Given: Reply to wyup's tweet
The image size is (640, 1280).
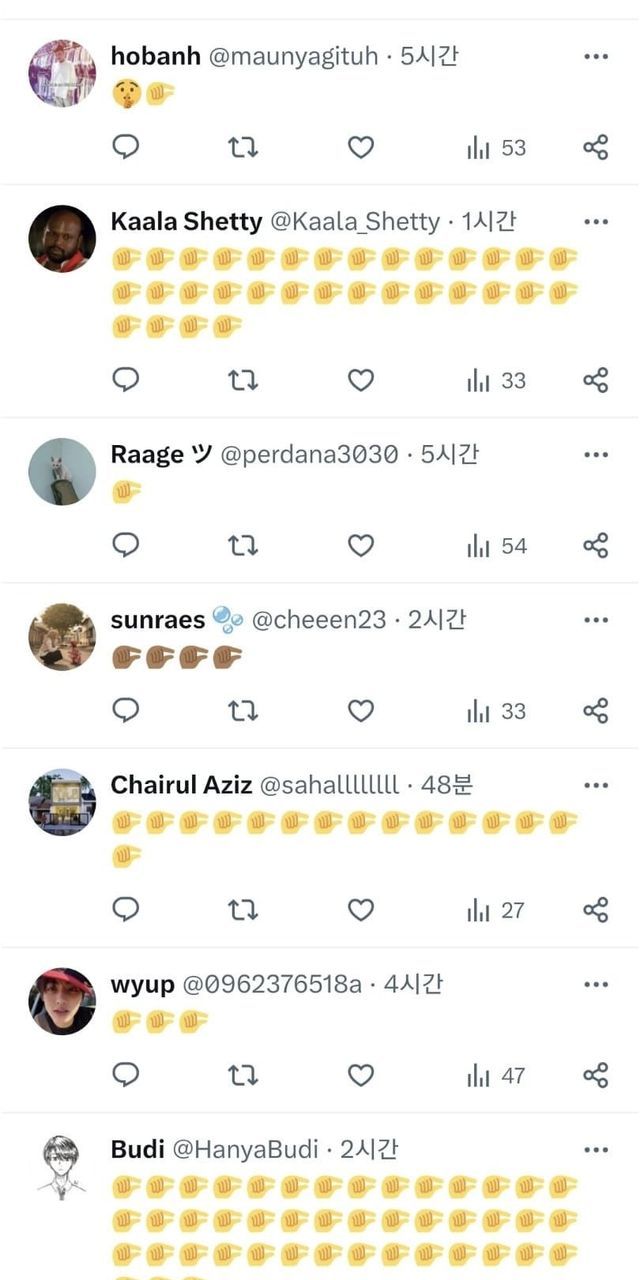Looking at the screenshot, I should (x=125, y=1076).
